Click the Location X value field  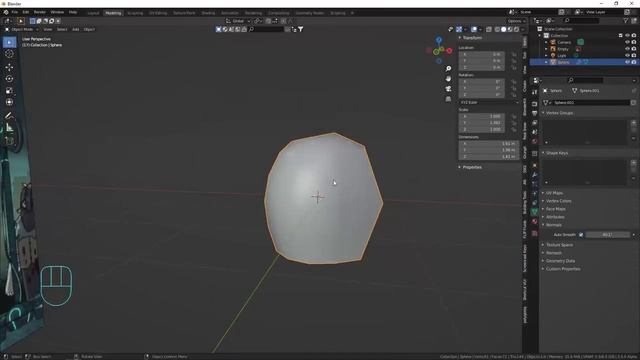tap(482, 54)
